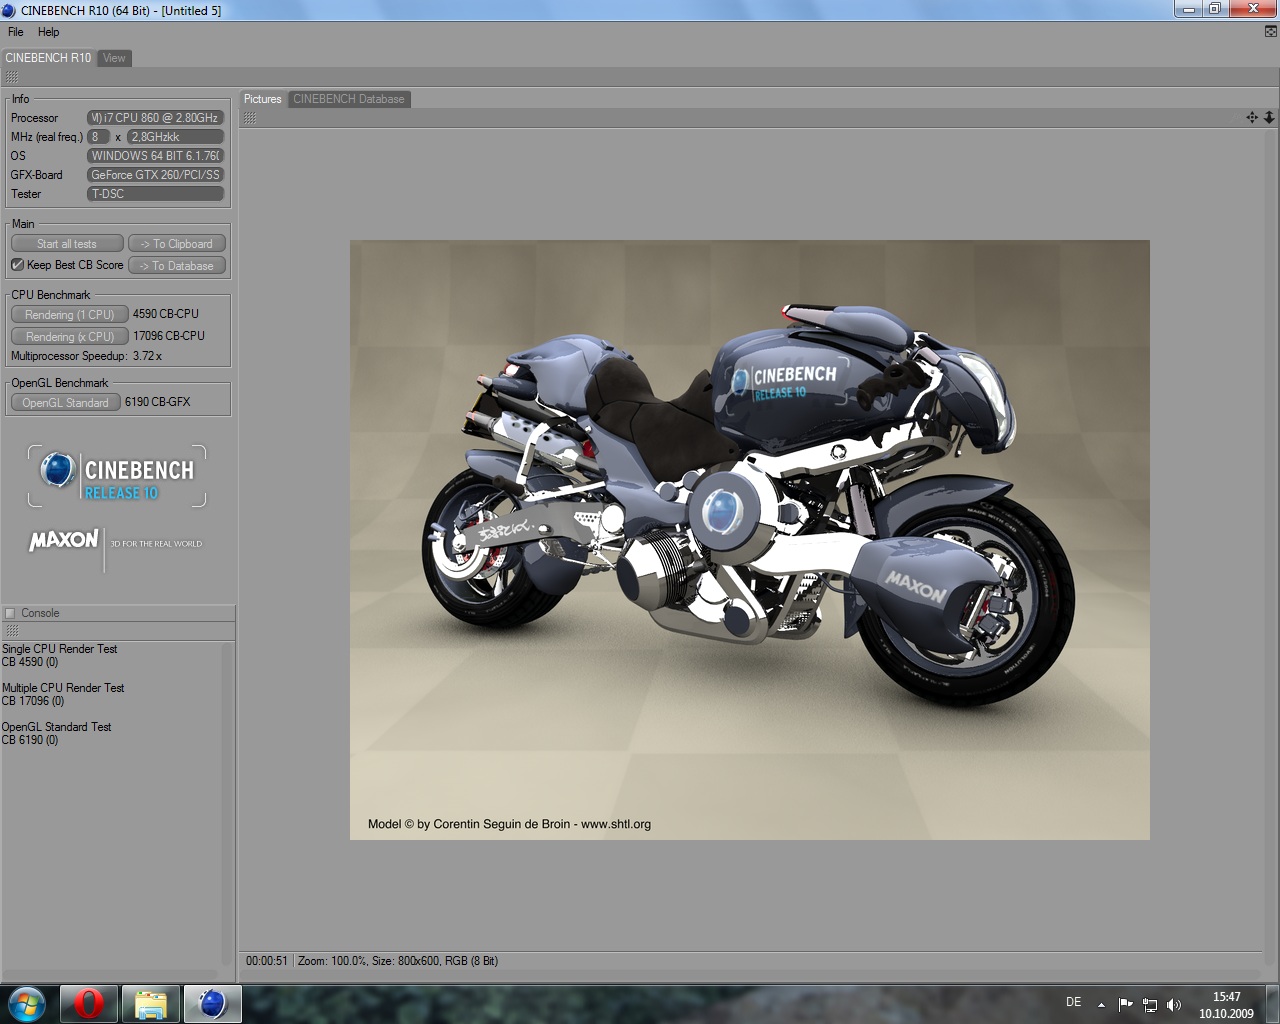Switch to the View tab
Image resolution: width=1280 pixels, height=1024 pixels.
114,58
